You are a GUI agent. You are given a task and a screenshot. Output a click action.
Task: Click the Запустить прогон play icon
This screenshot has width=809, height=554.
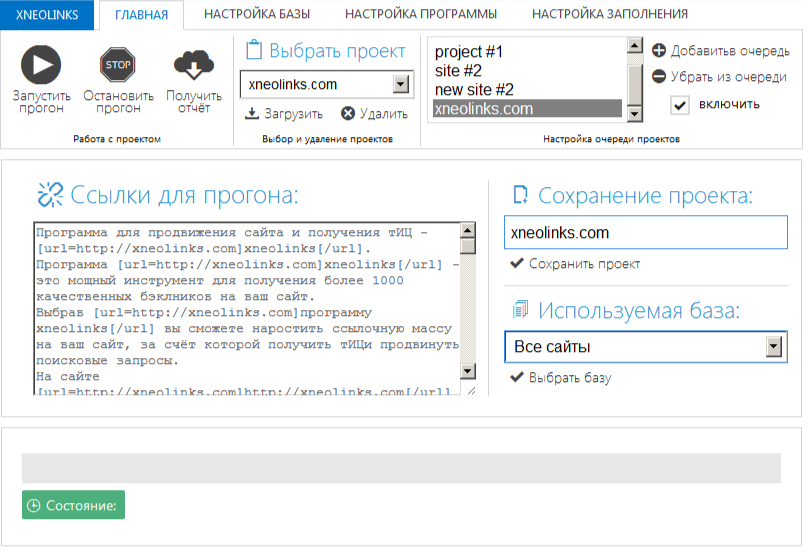click(x=41, y=64)
